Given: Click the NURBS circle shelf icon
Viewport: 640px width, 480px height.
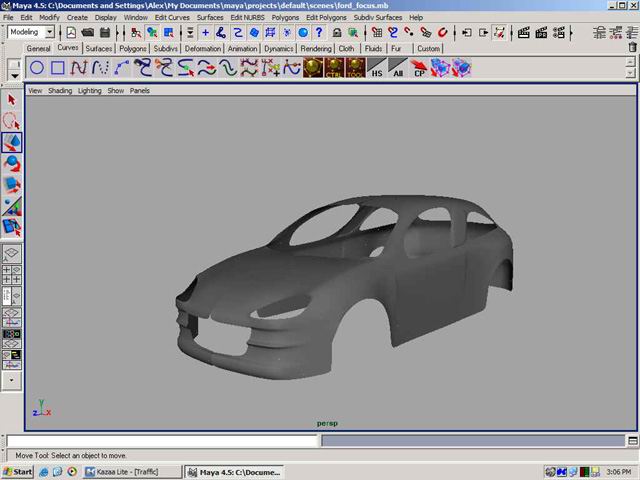Looking at the screenshot, I should point(36,68).
